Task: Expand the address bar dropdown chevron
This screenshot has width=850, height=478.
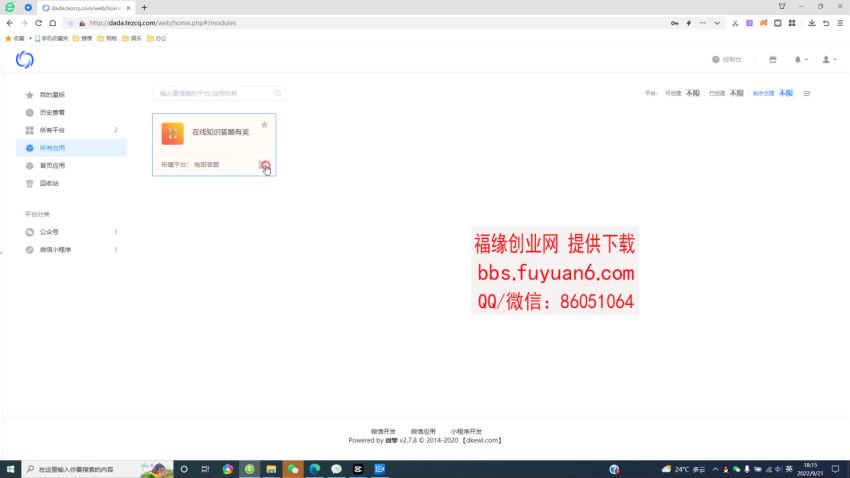Action: pos(717,23)
